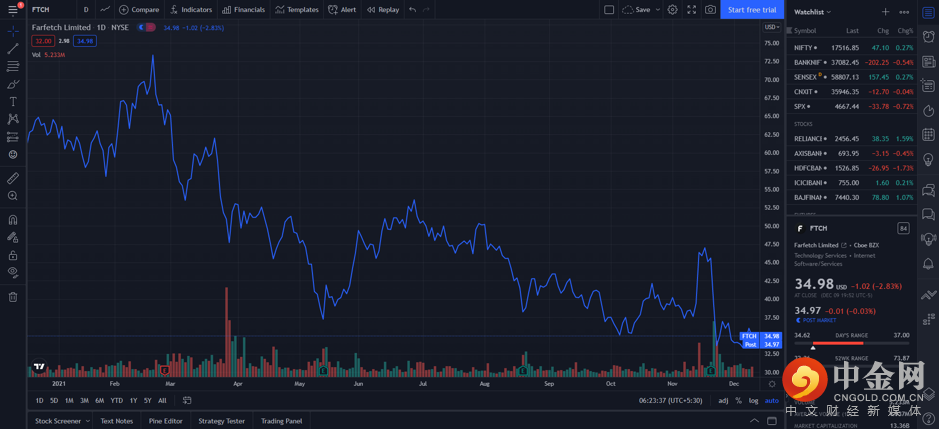Viewport: 939px width, 429px height.
Task: Open the Financials menu
Action: pos(243,10)
